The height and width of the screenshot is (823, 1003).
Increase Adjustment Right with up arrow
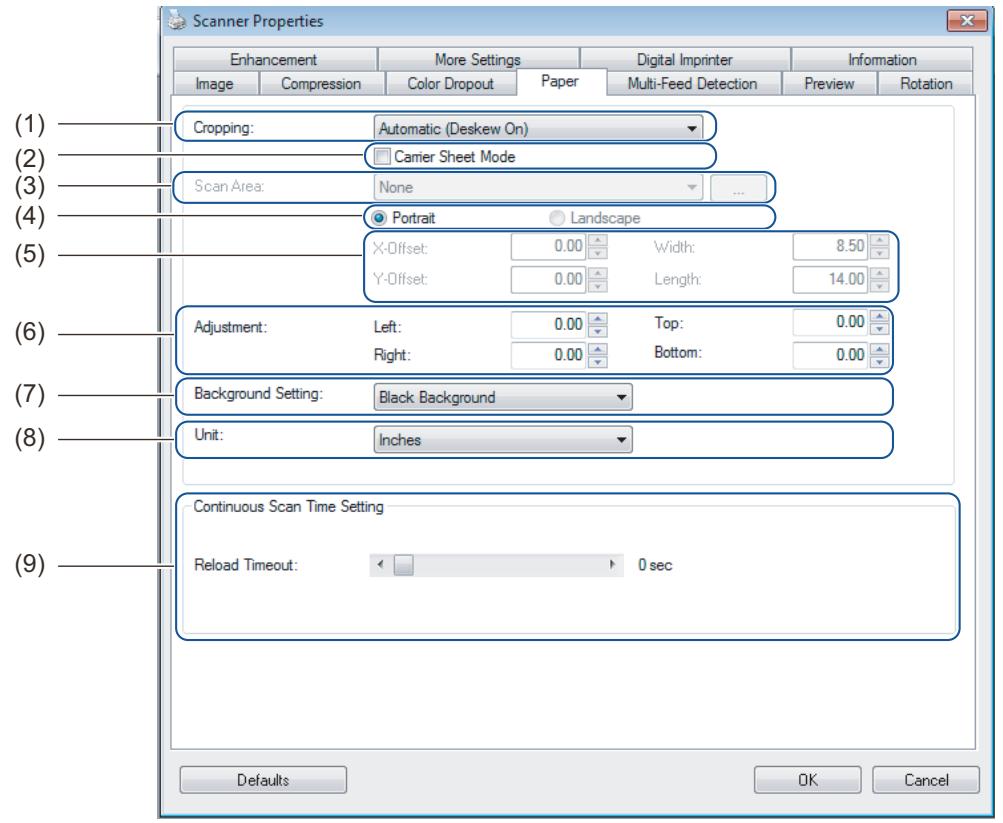click(x=597, y=349)
